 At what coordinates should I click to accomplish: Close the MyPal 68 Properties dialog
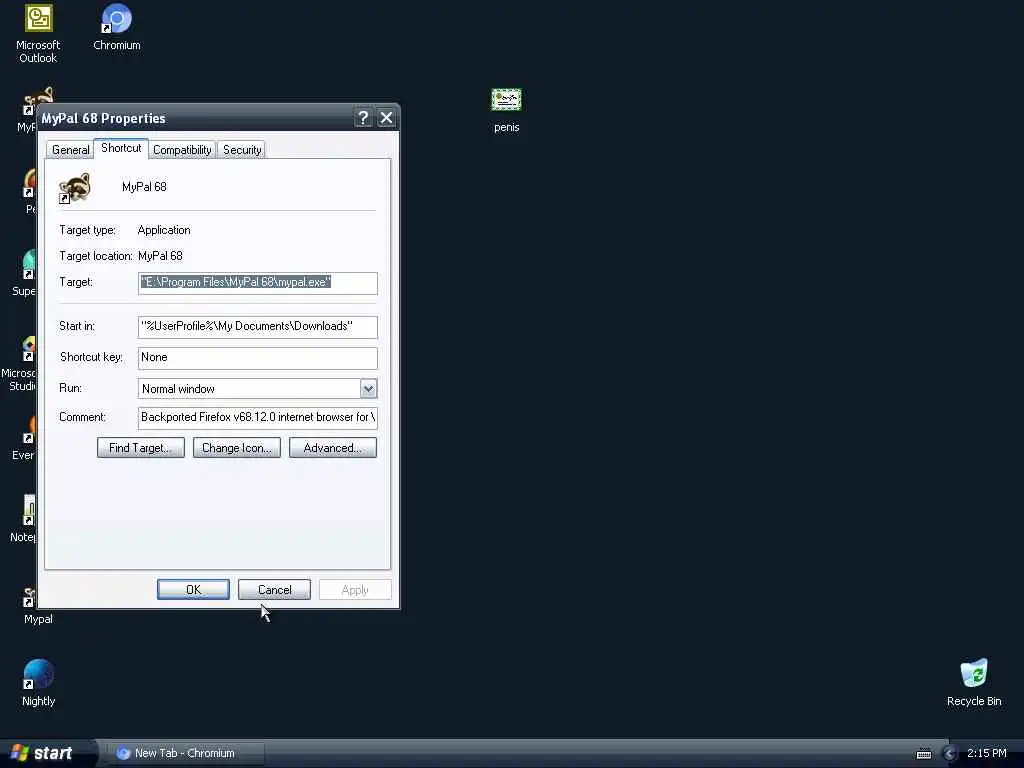386,118
